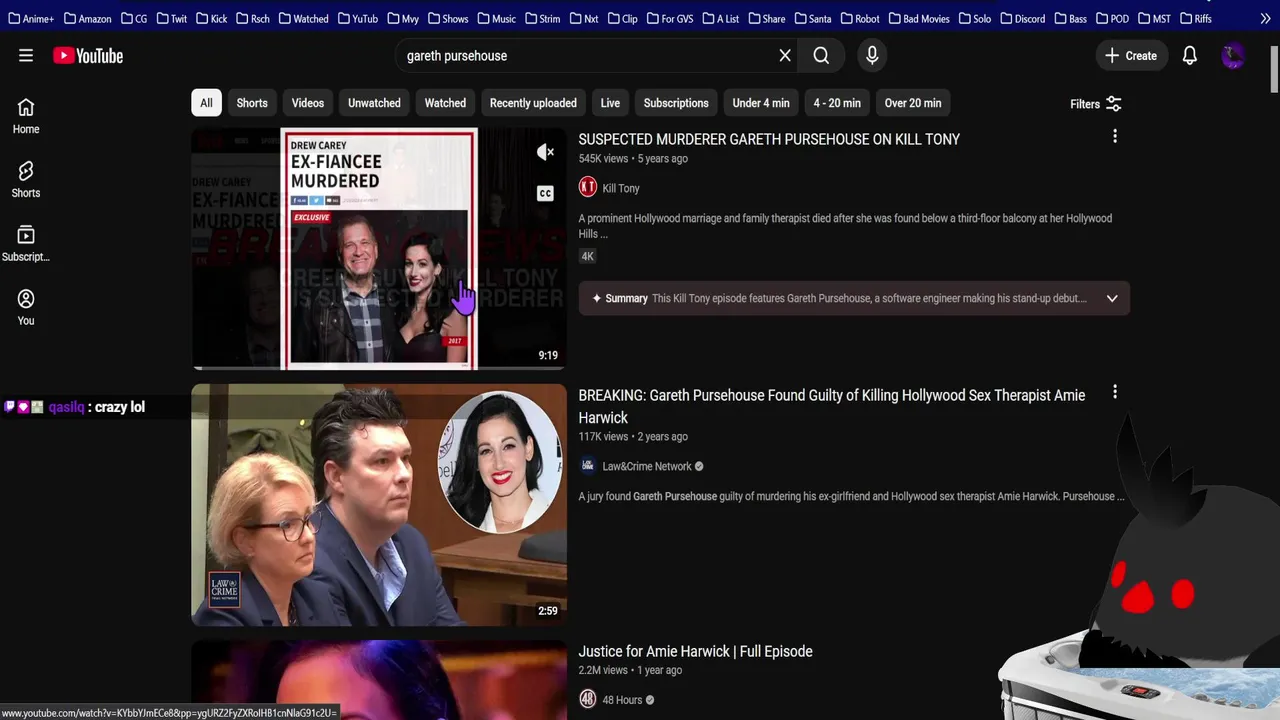Click the magnifier search button

click(821, 56)
